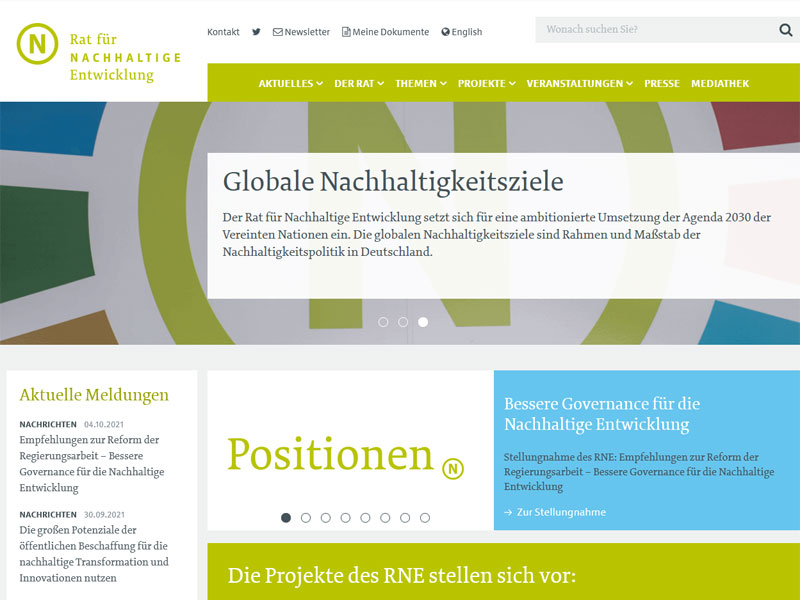The height and width of the screenshot is (600, 800).
Task: Open the Kontakt page link
Action: [222, 31]
